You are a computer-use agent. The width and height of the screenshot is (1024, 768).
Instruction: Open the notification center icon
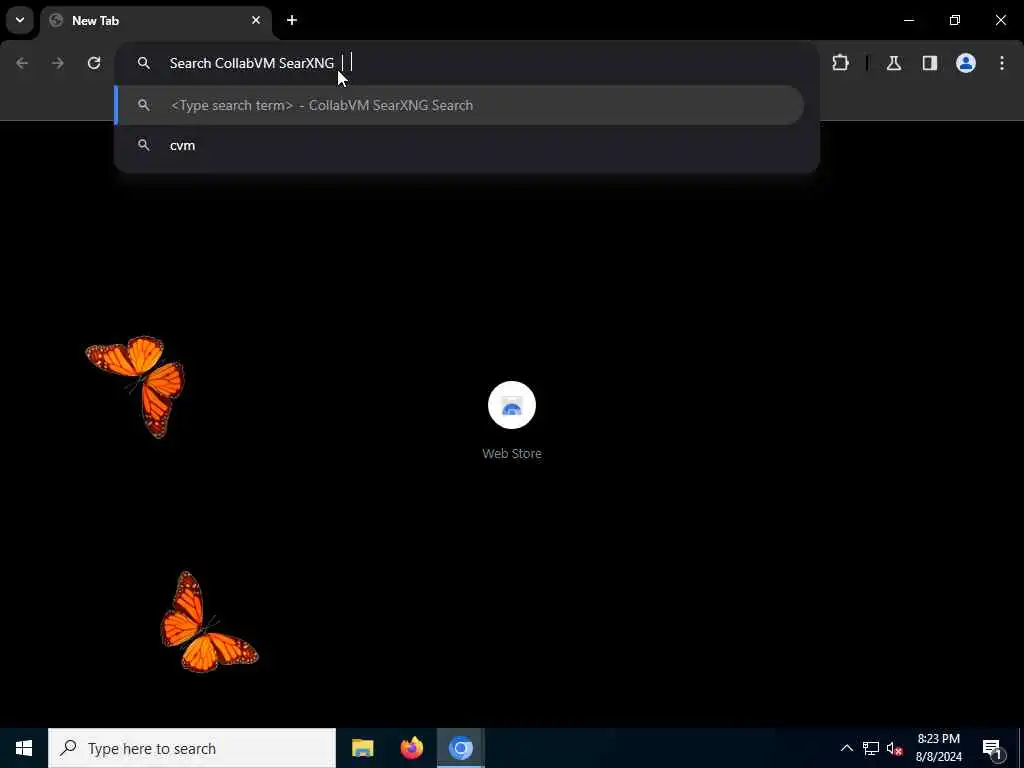coord(993,748)
